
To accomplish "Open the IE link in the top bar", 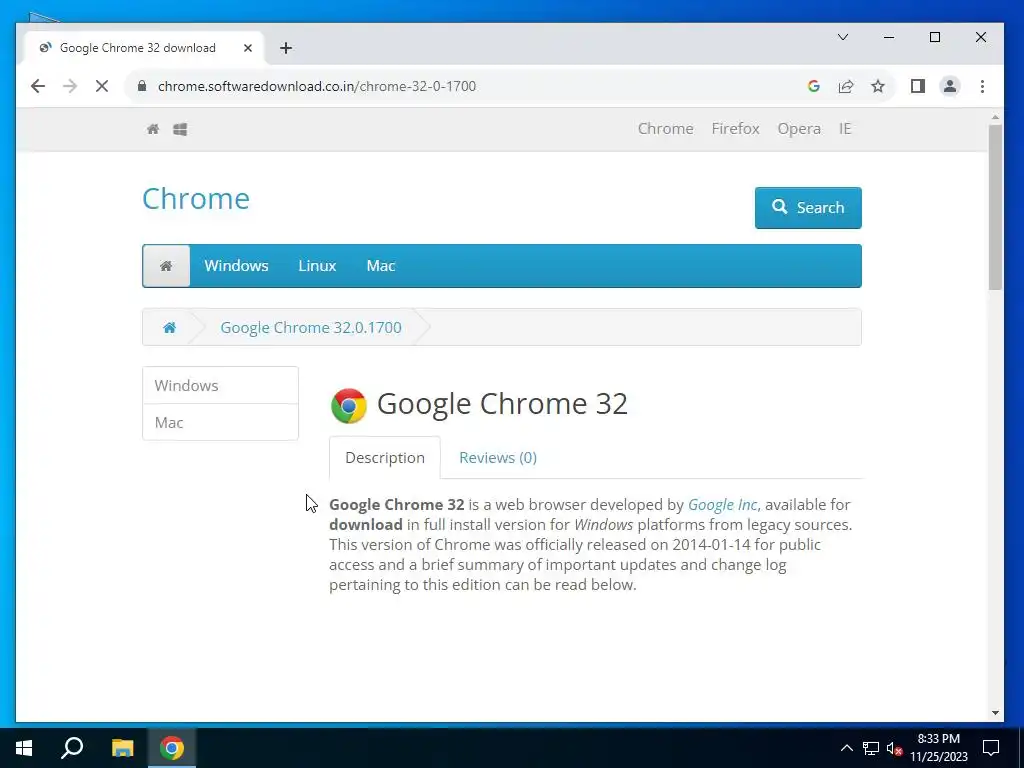I will point(845,129).
